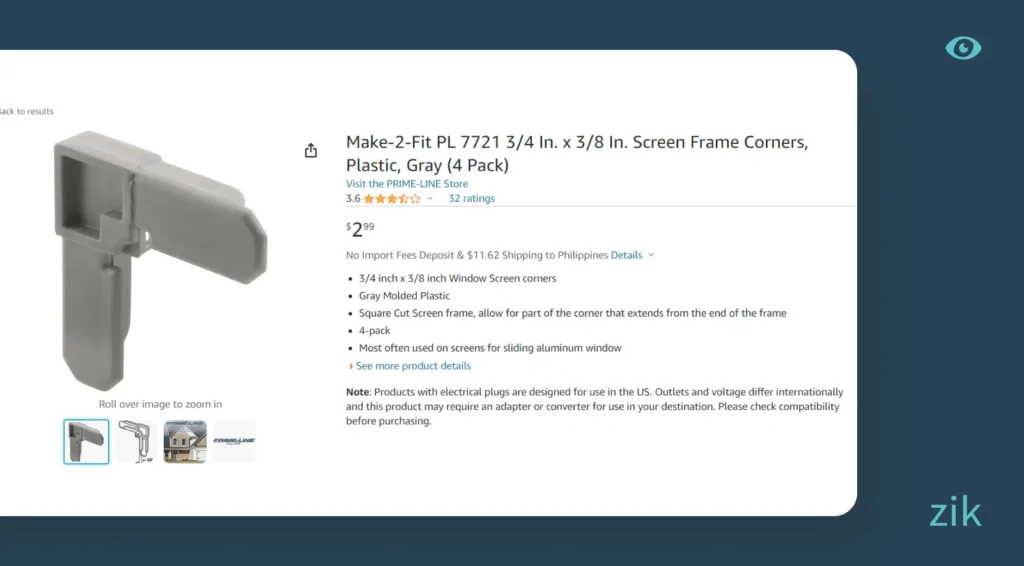This screenshot has height=566, width=1024.
Task: Open the 32 ratings link
Action: [471, 199]
